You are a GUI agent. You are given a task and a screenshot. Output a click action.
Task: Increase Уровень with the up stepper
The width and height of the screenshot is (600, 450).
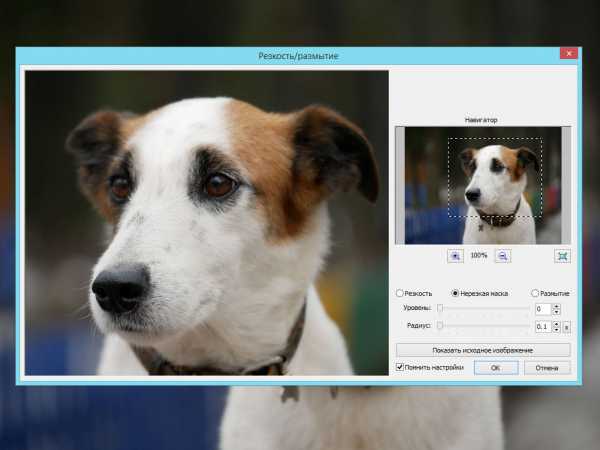pyautogui.click(x=556, y=306)
